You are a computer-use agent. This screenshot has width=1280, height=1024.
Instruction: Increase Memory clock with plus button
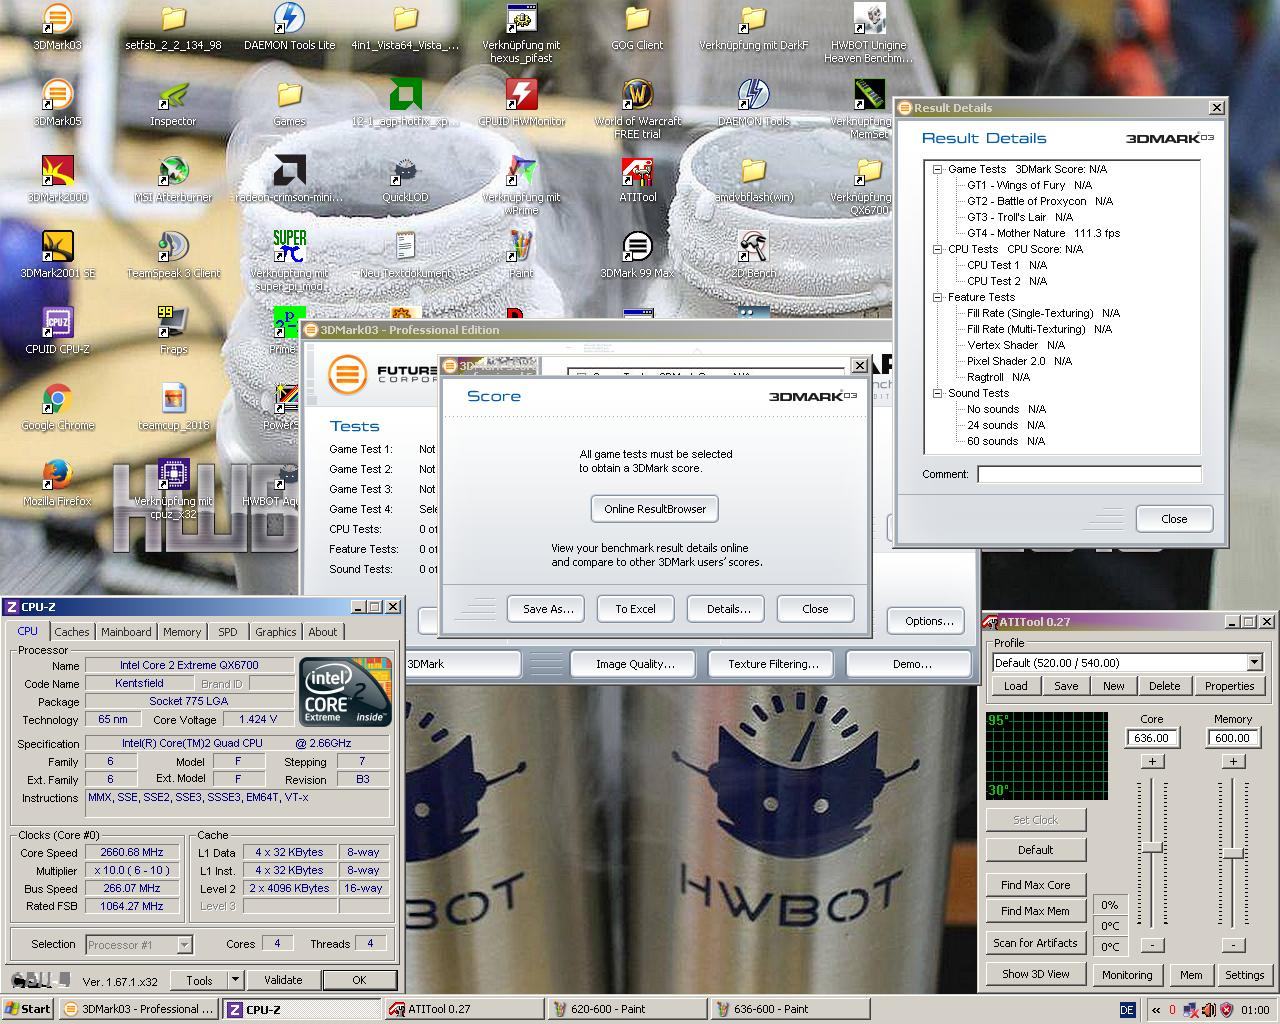[x=1233, y=761]
